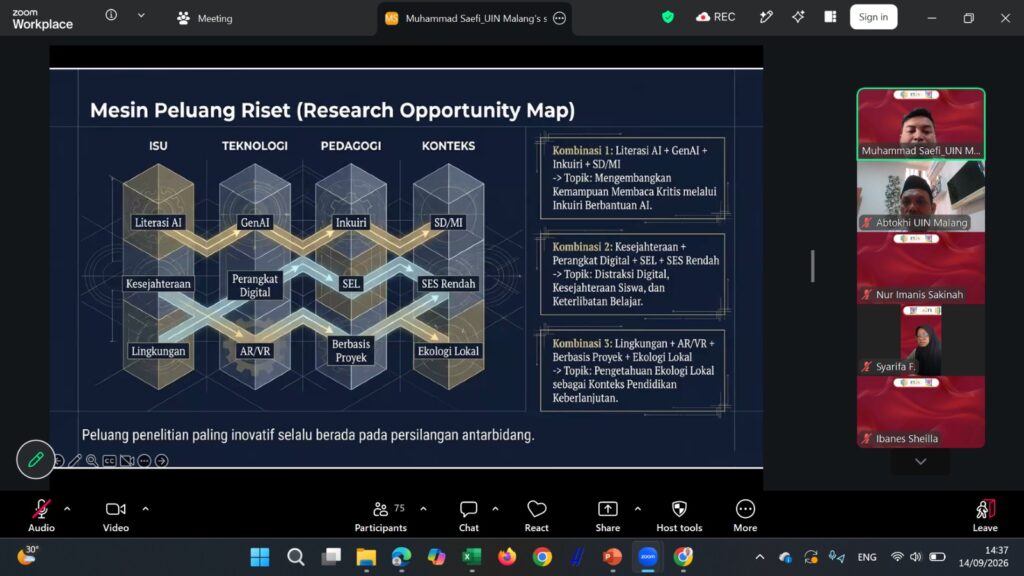Select Muhammad Saefi_UIN Malang's screen tab
Screen dimensions: 1024x576
tap(475, 18)
